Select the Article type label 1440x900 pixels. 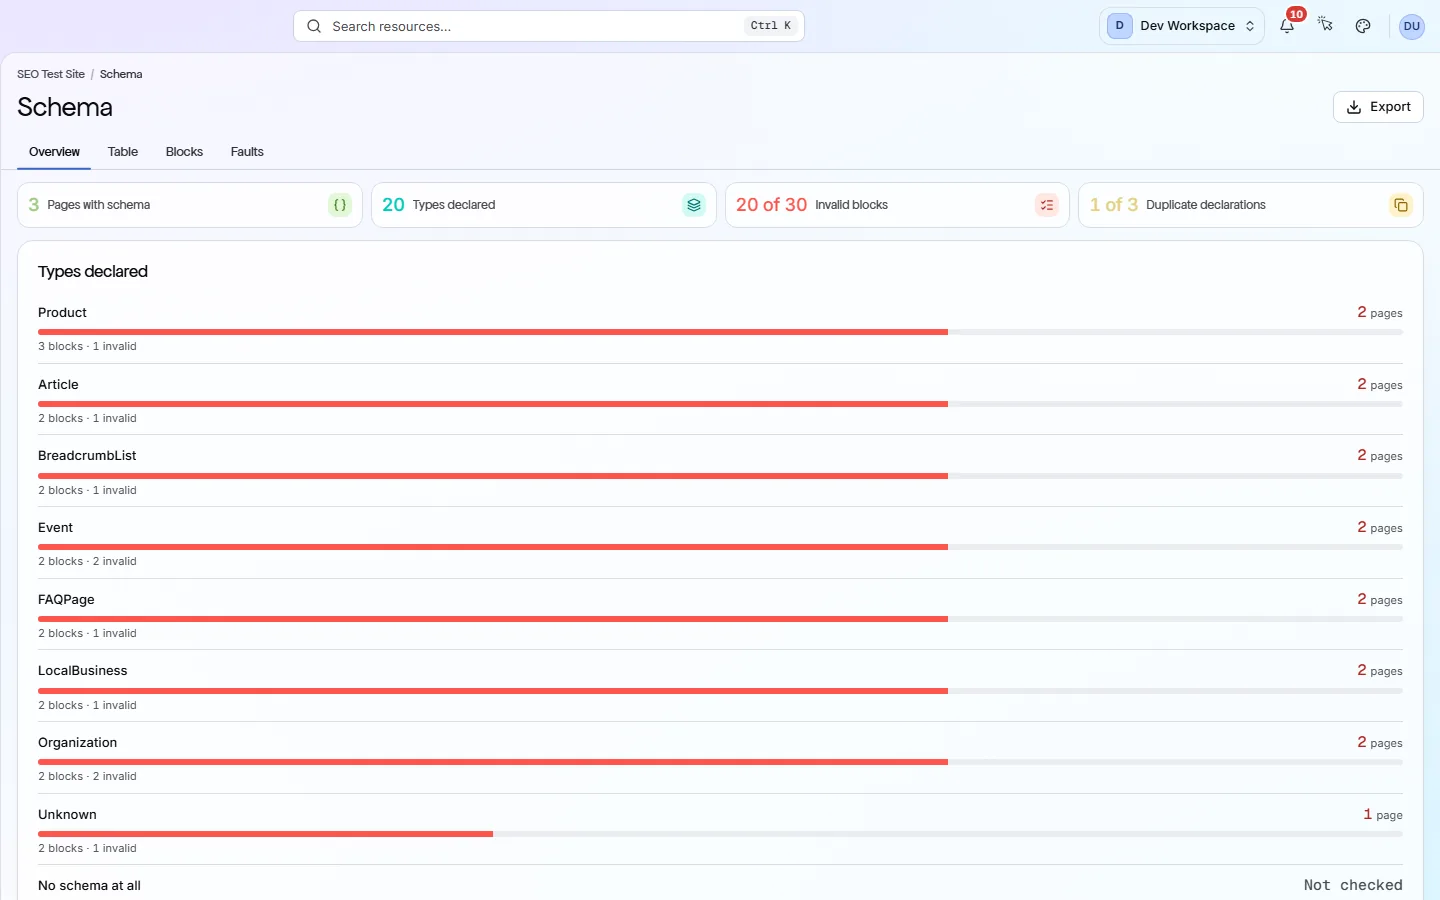58,385
